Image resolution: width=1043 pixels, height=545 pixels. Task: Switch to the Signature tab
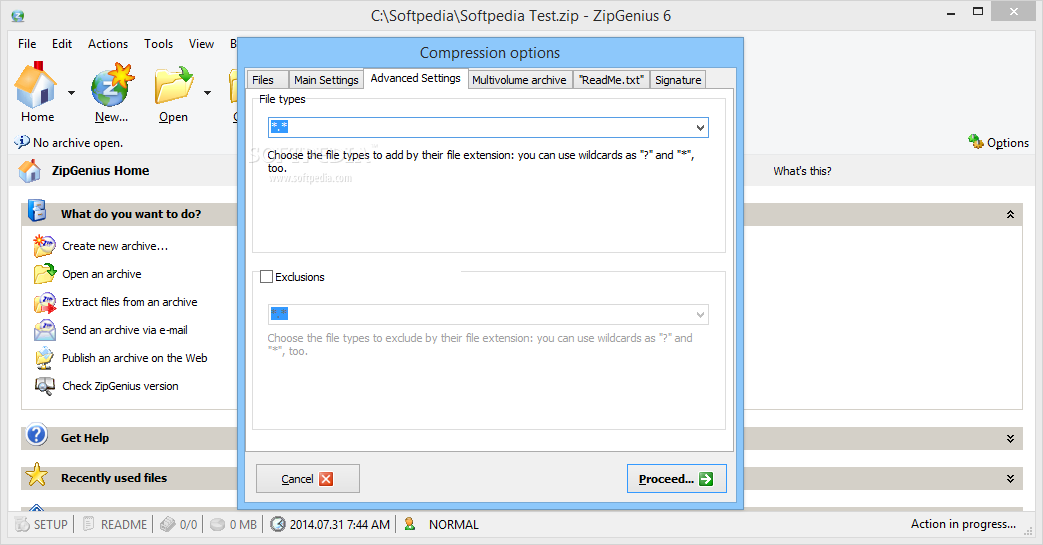click(x=678, y=80)
